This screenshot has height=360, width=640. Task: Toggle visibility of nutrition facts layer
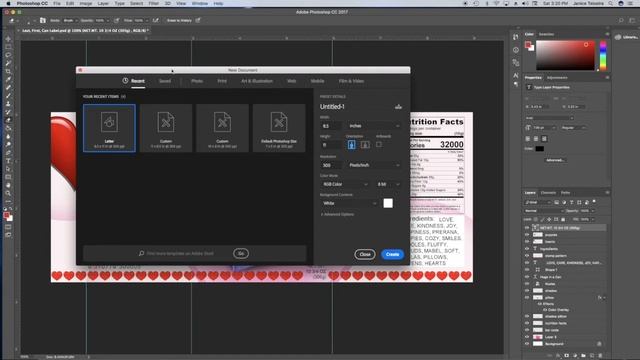[527, 323]
